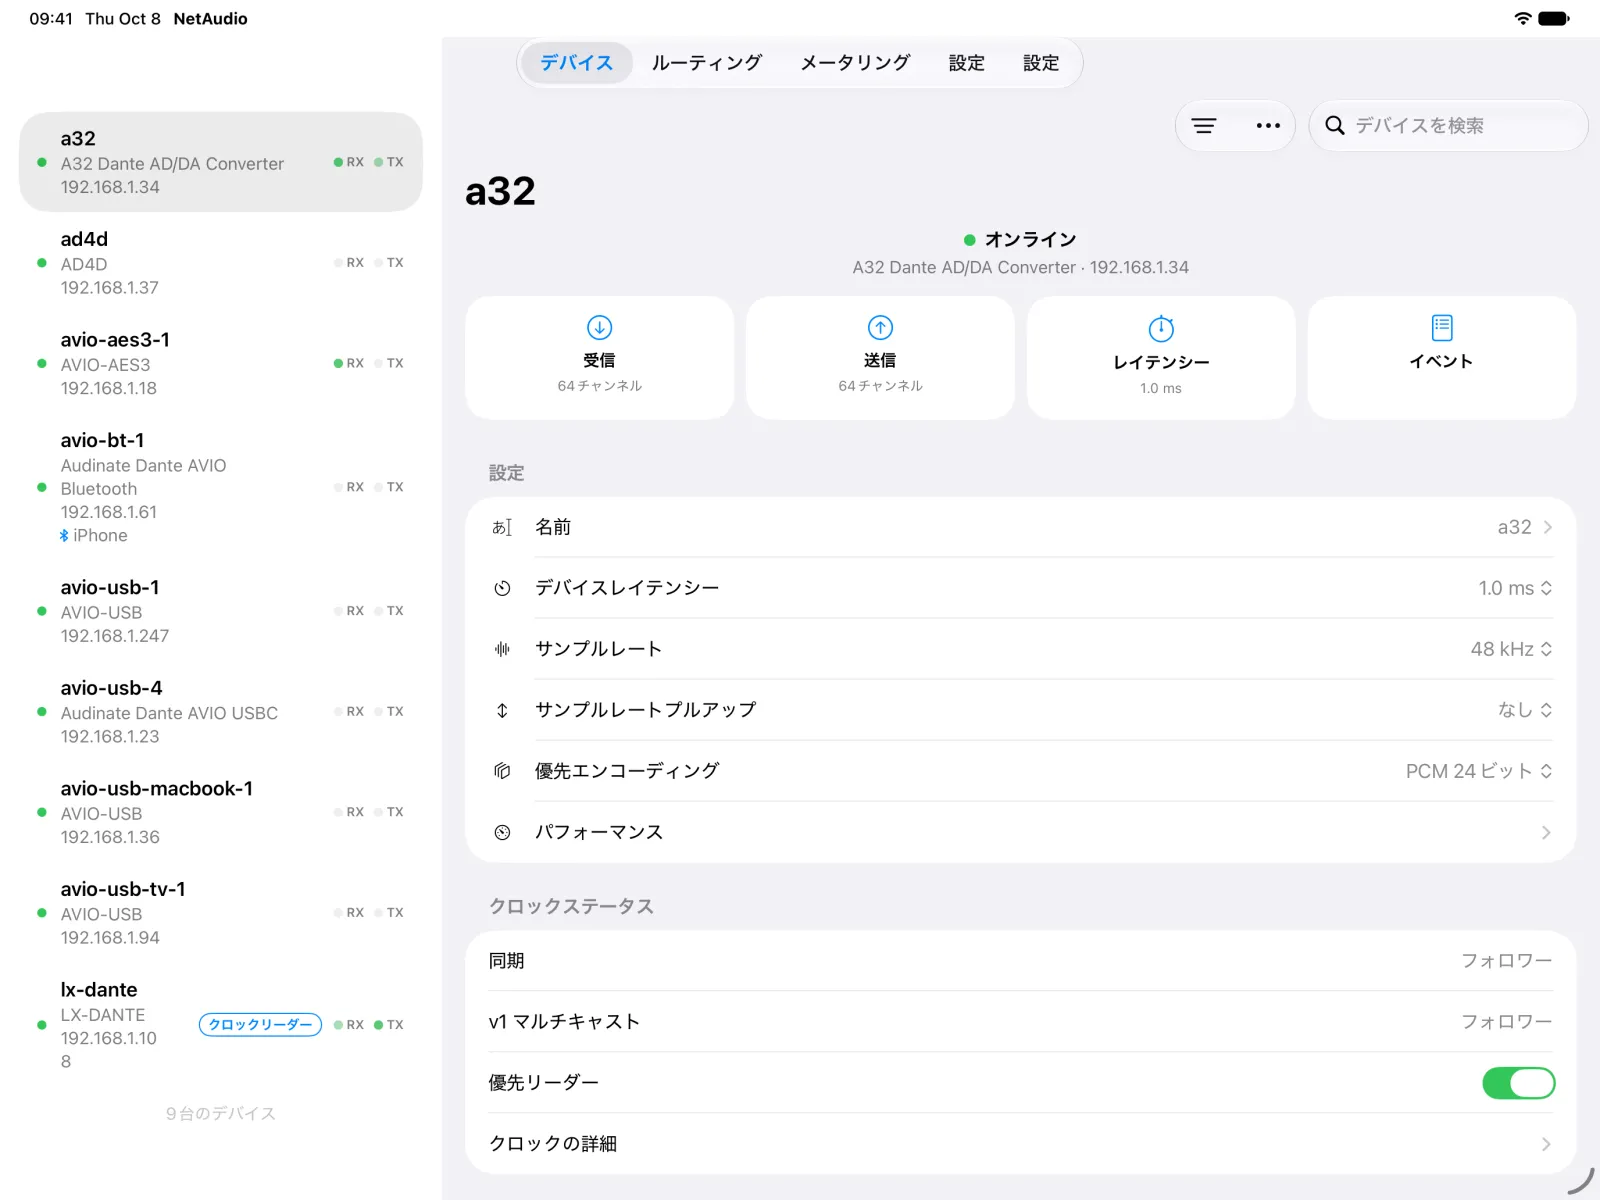The image size is (1600, 1200).
Task: Click the green オンライン status dot
Action: [x=969, y=240]
